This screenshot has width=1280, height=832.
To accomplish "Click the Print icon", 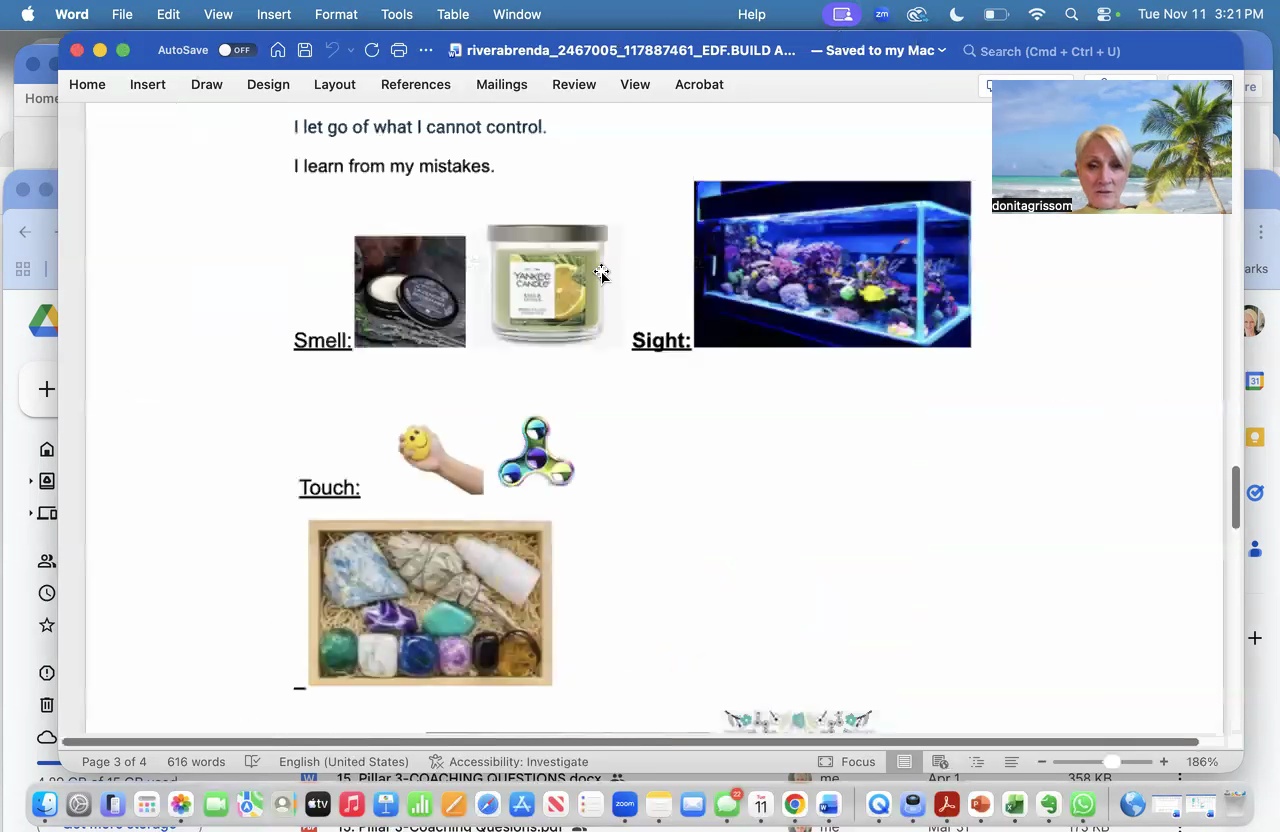I will coord(399,50).
